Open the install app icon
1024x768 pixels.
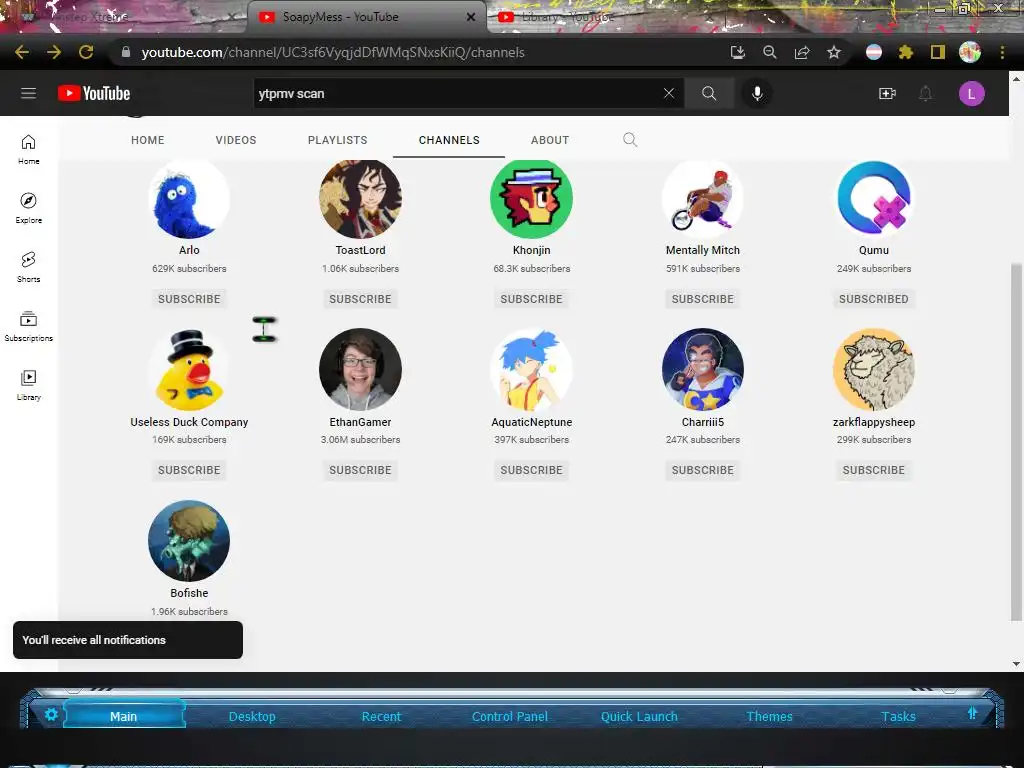pos(738,52)
